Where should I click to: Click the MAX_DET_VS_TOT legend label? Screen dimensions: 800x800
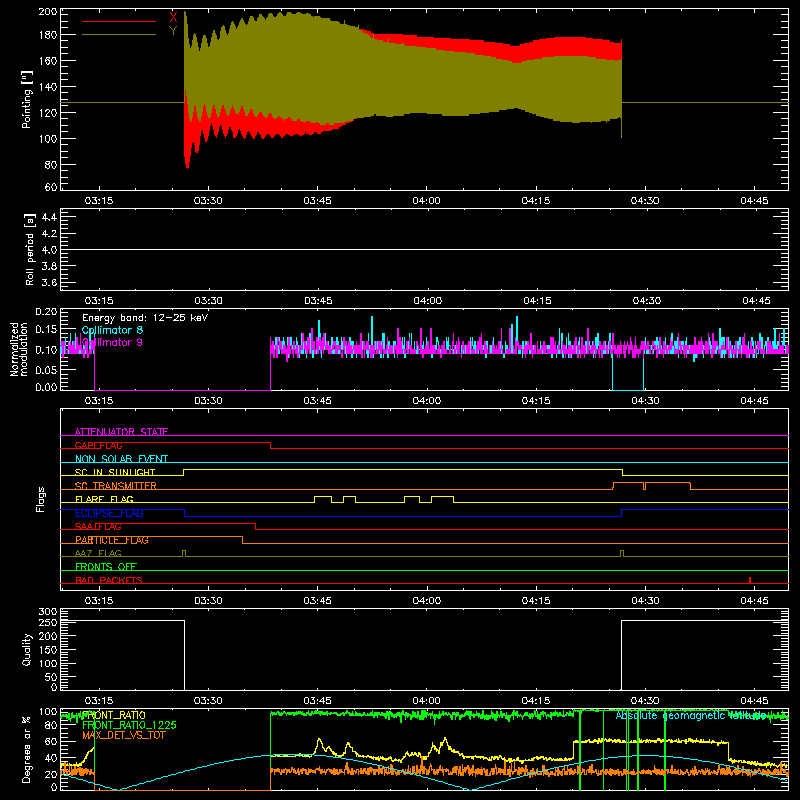124,735
